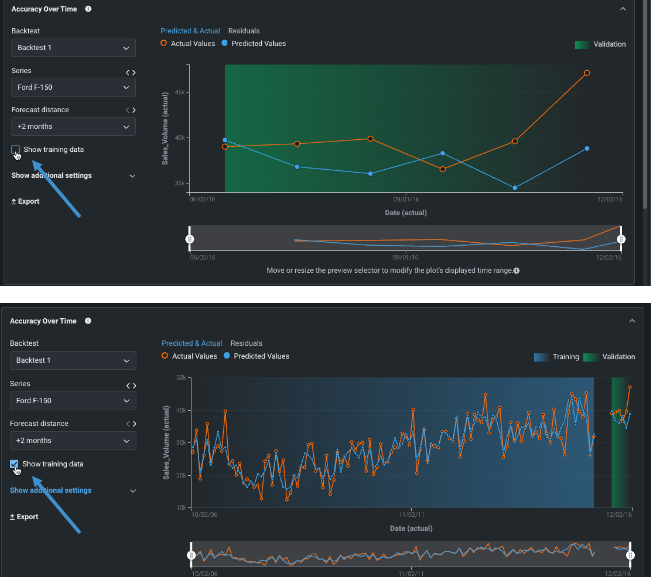Uncheck the checked Show training data checkbox
Image resolution: width=651 pixels, height=577 pixels.
(x=14, y=464)
